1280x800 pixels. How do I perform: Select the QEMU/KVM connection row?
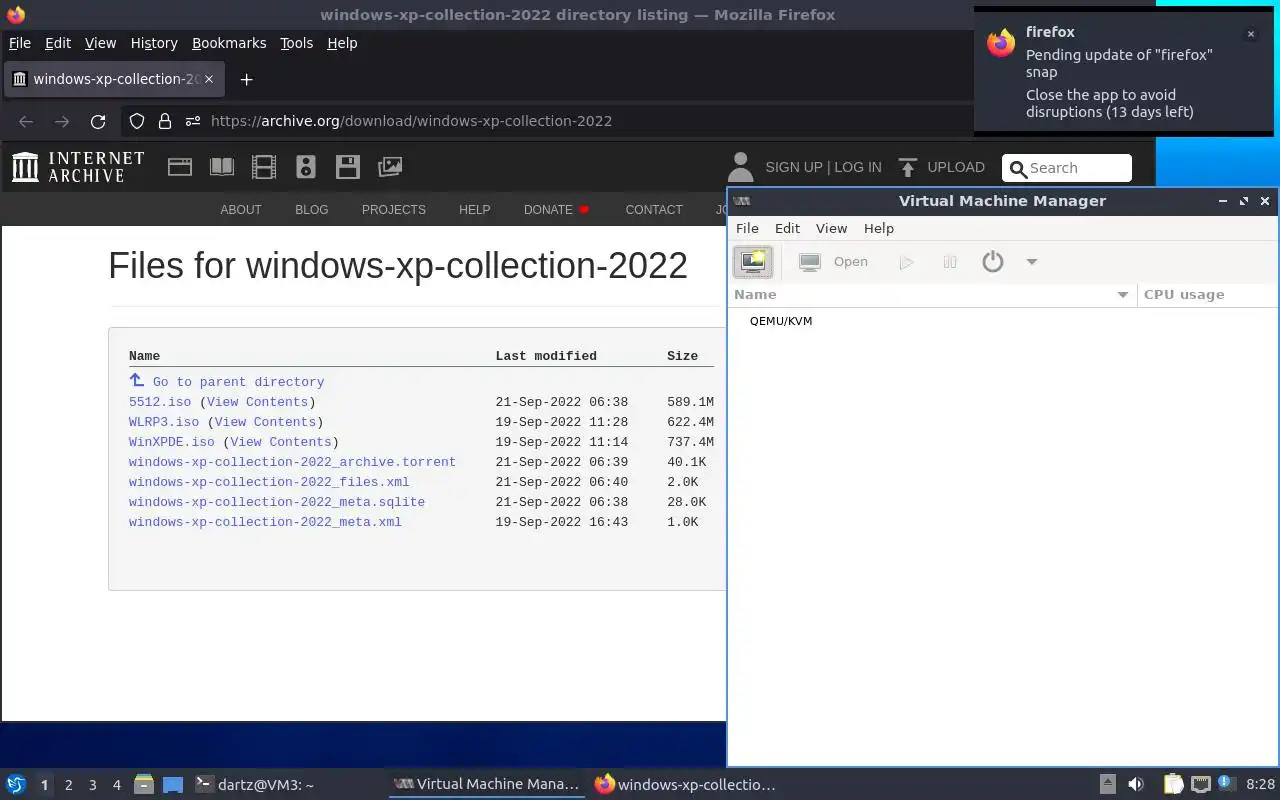click(1003, 321)
